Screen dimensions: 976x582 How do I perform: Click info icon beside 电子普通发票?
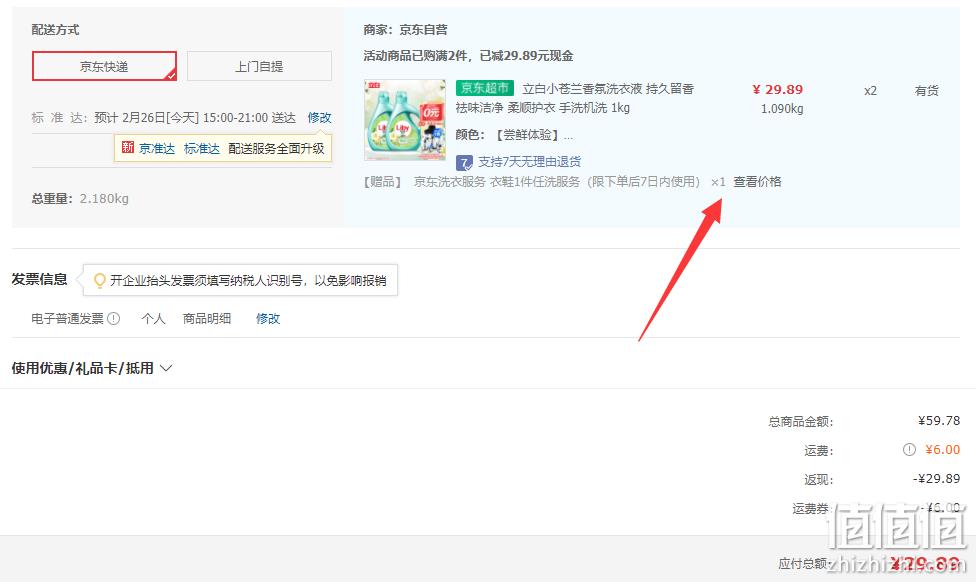click(x=113, y=319)
